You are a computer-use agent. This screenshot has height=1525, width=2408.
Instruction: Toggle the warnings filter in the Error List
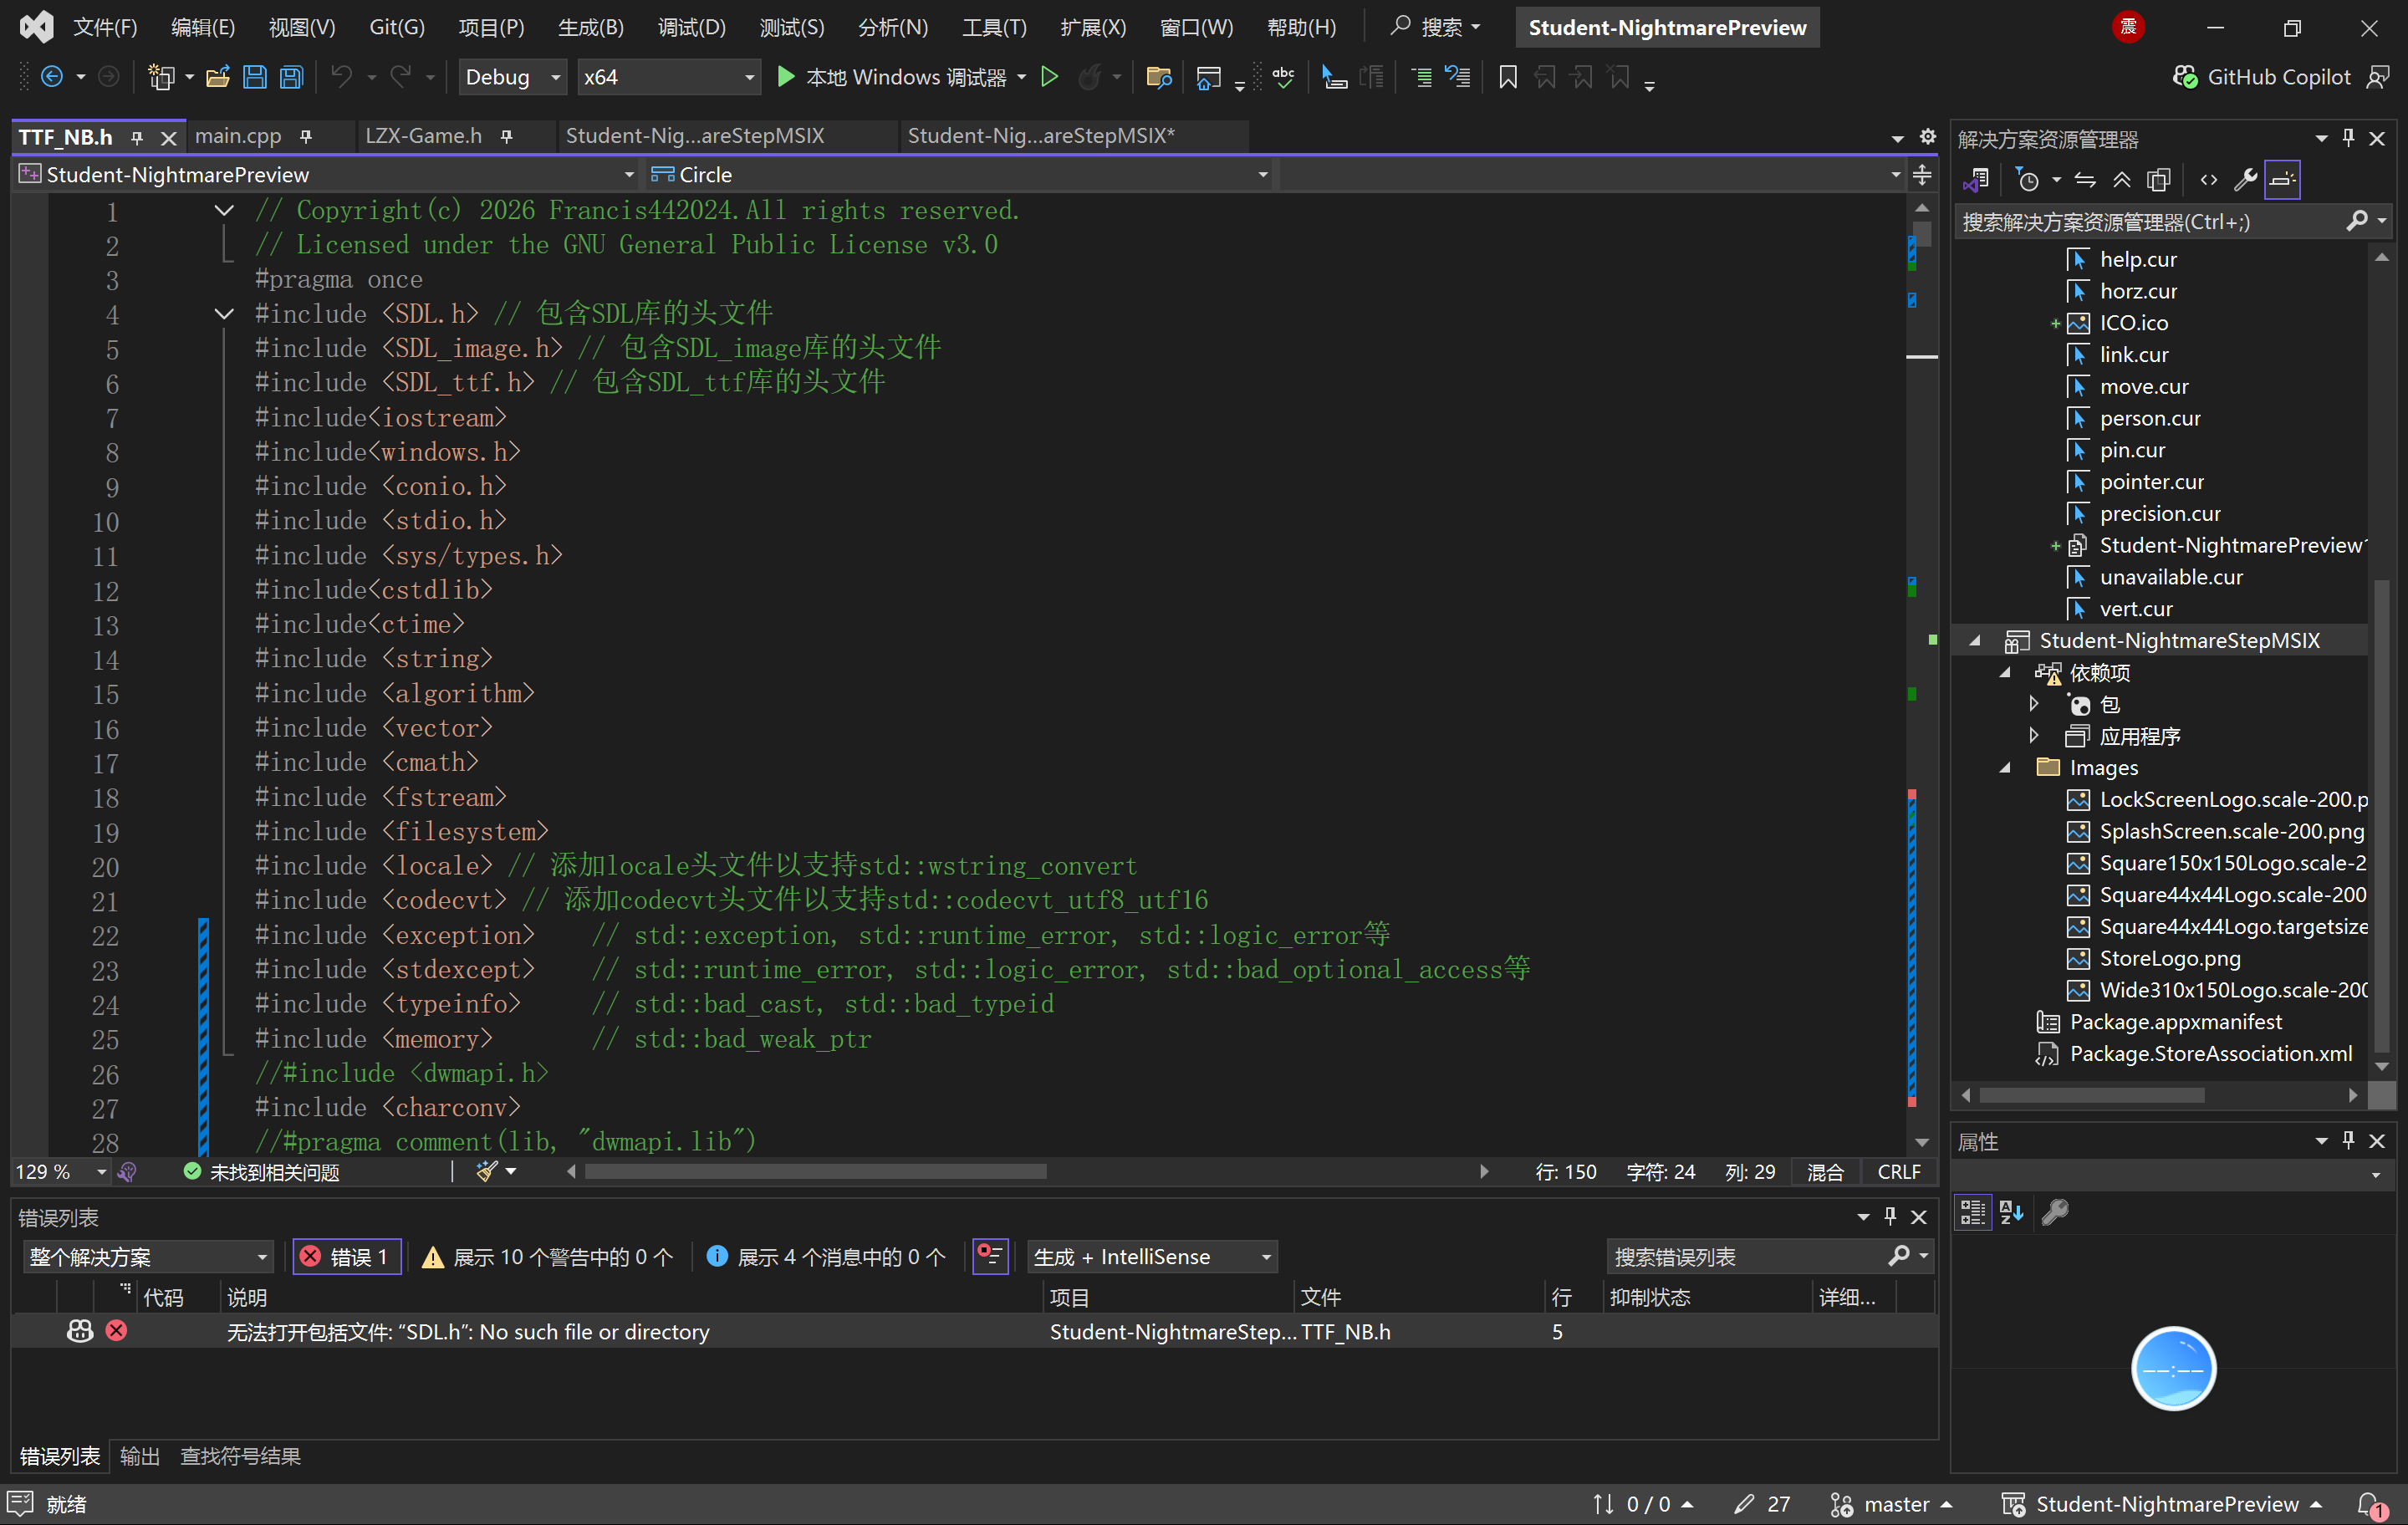point(548,1257)
